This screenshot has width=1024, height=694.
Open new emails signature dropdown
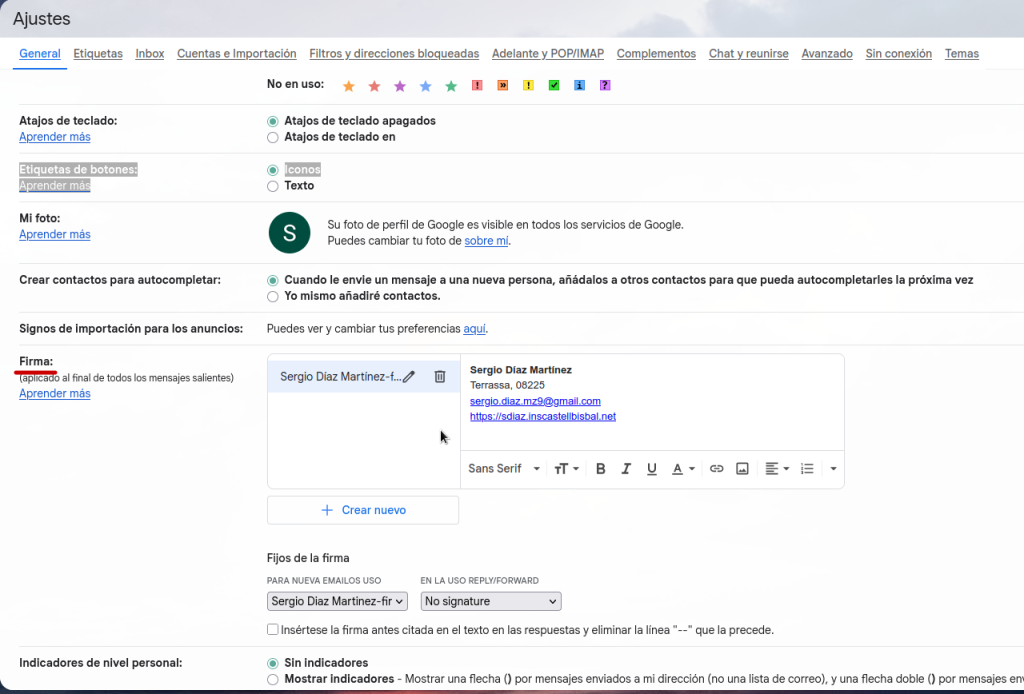point(337,601)
